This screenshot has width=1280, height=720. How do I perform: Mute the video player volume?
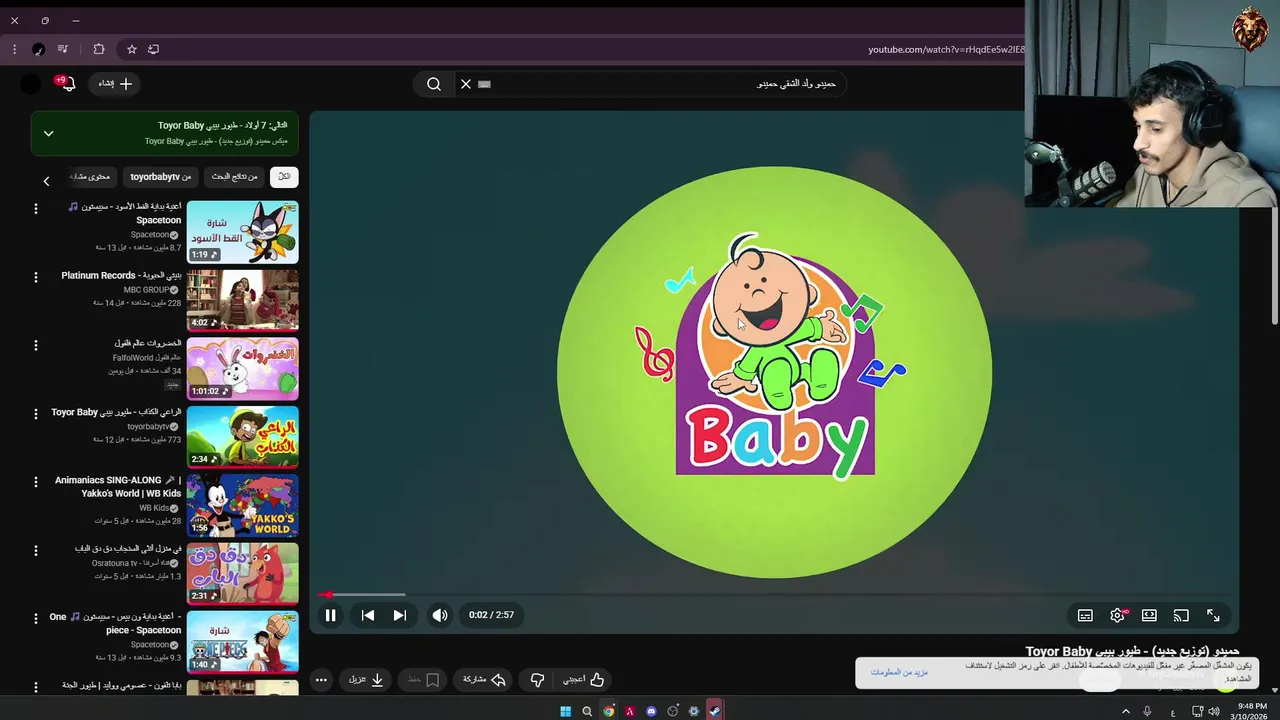[439, 615]
